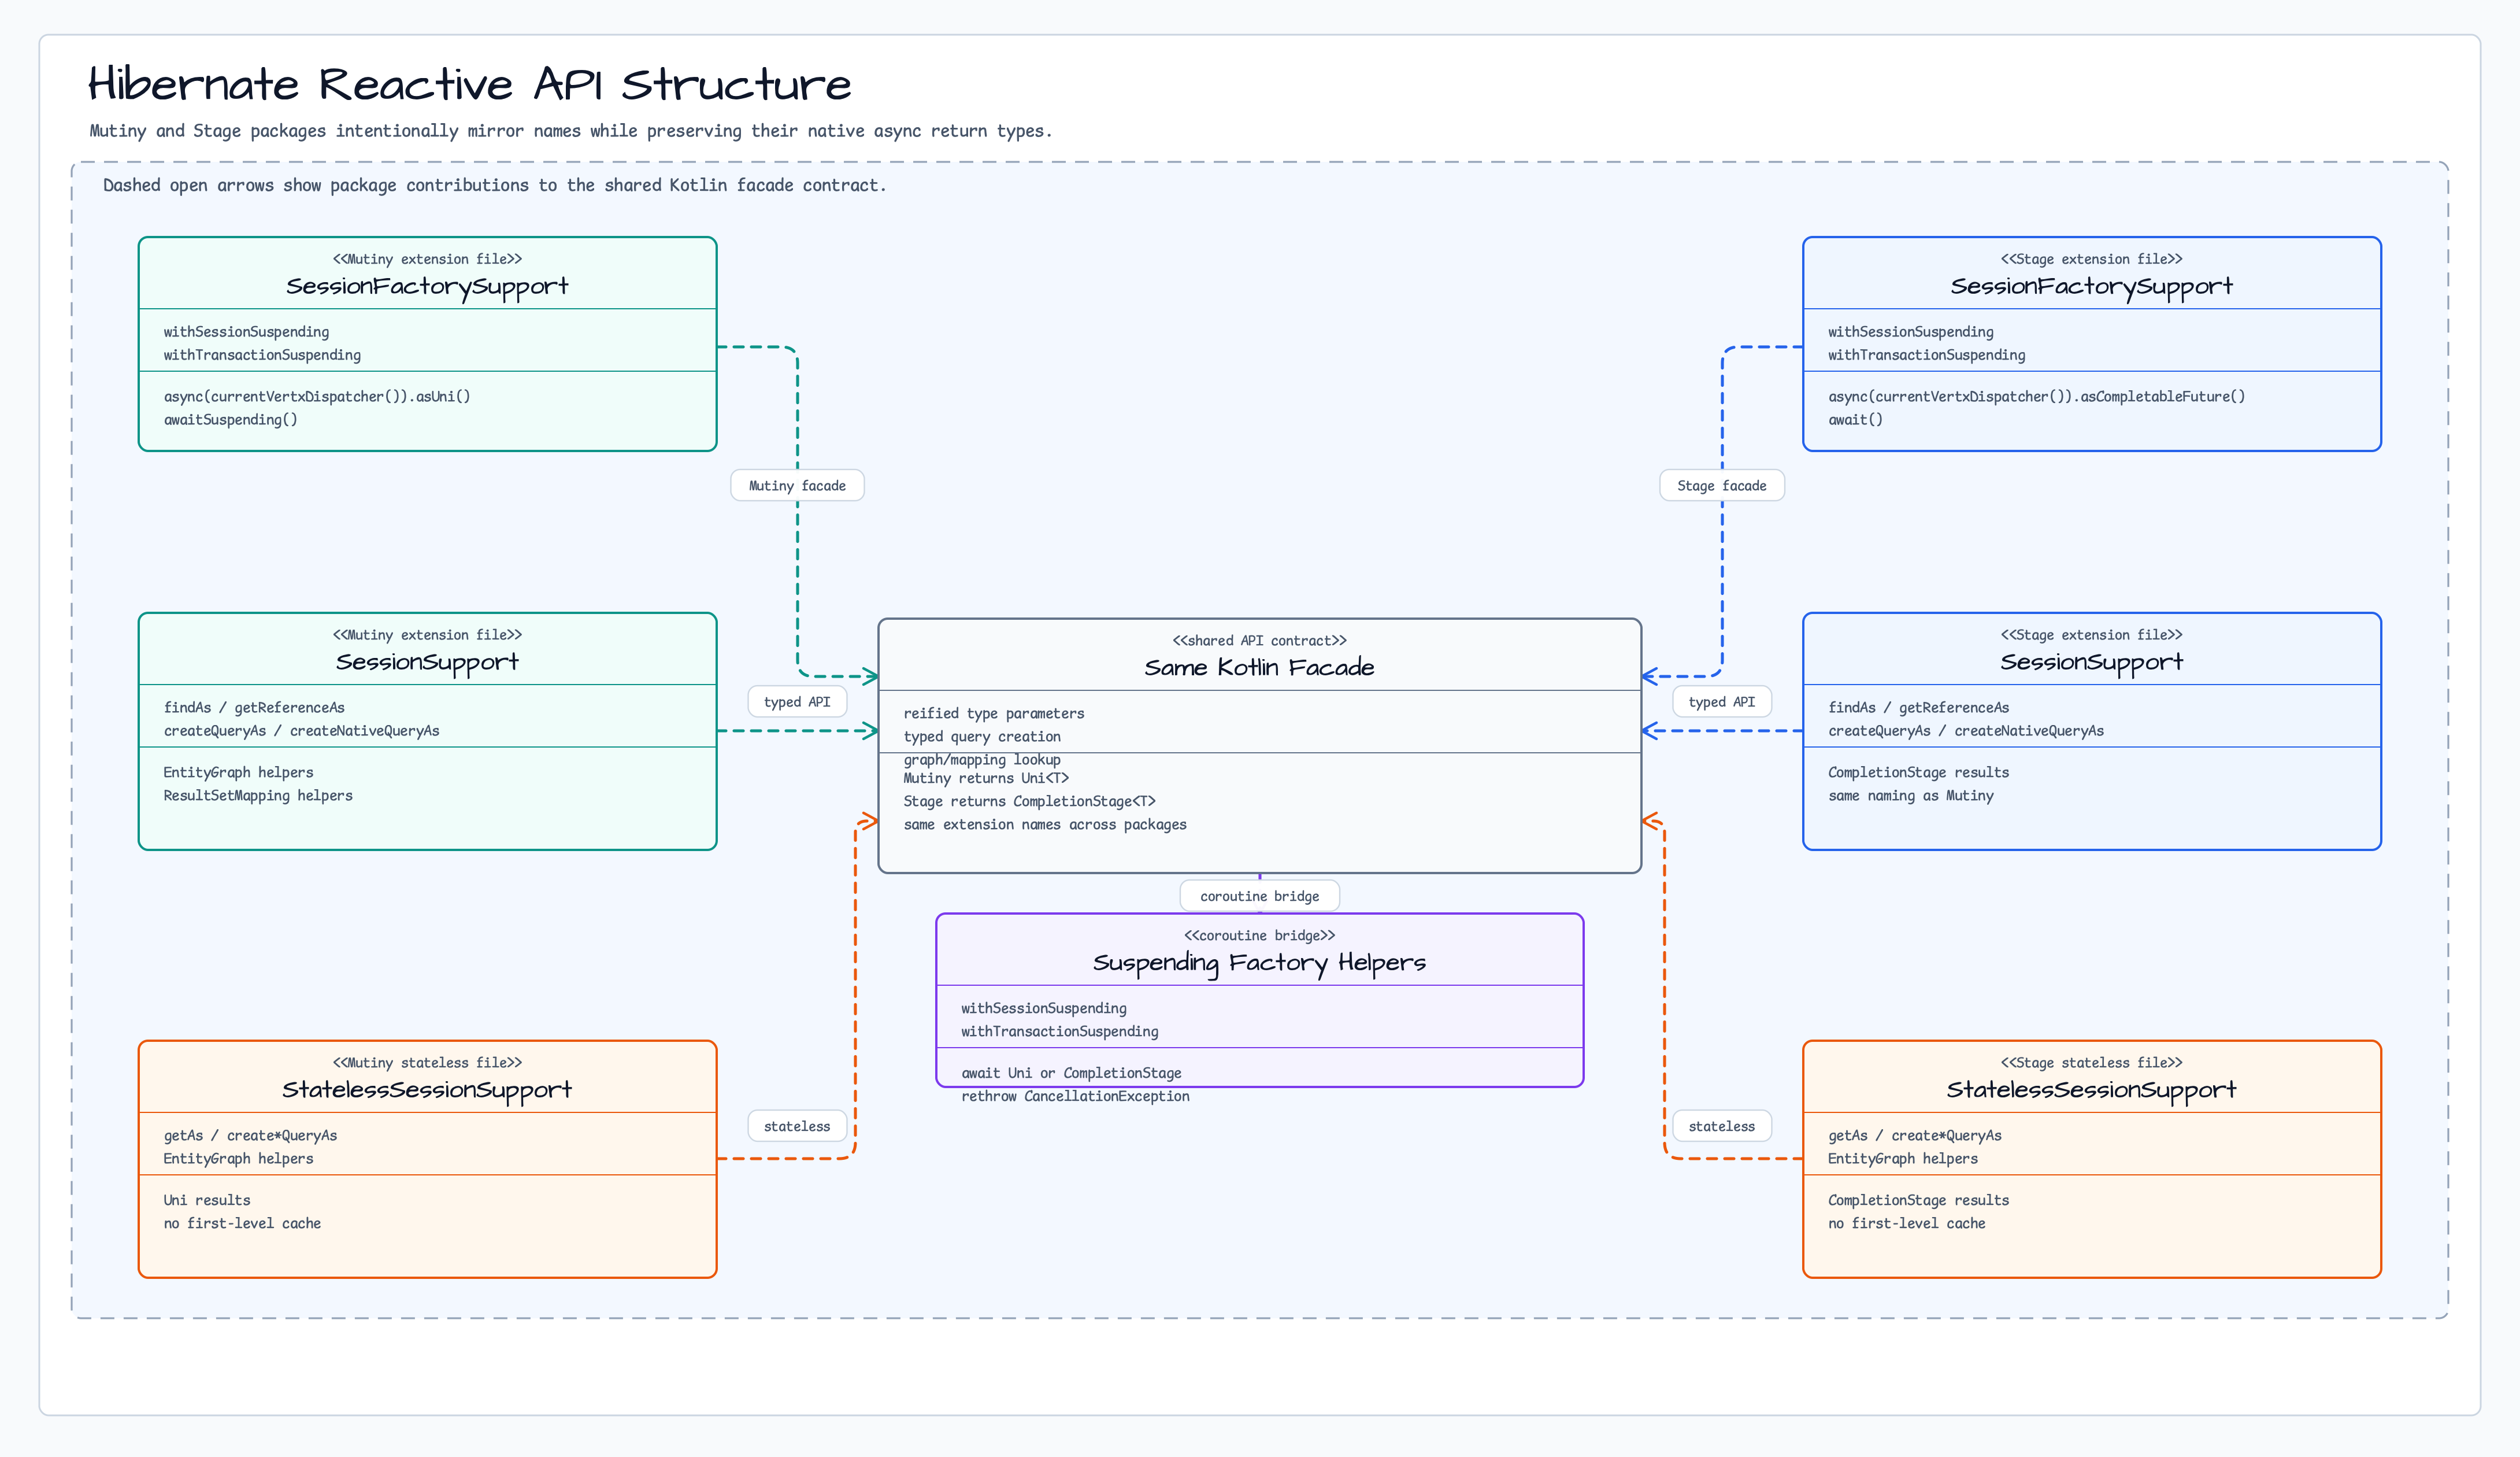The width and height of the screenshot is (2520, 1457).
Task: Select 'Stage returns CompletionStage<T>' line
Action: 1029,801
